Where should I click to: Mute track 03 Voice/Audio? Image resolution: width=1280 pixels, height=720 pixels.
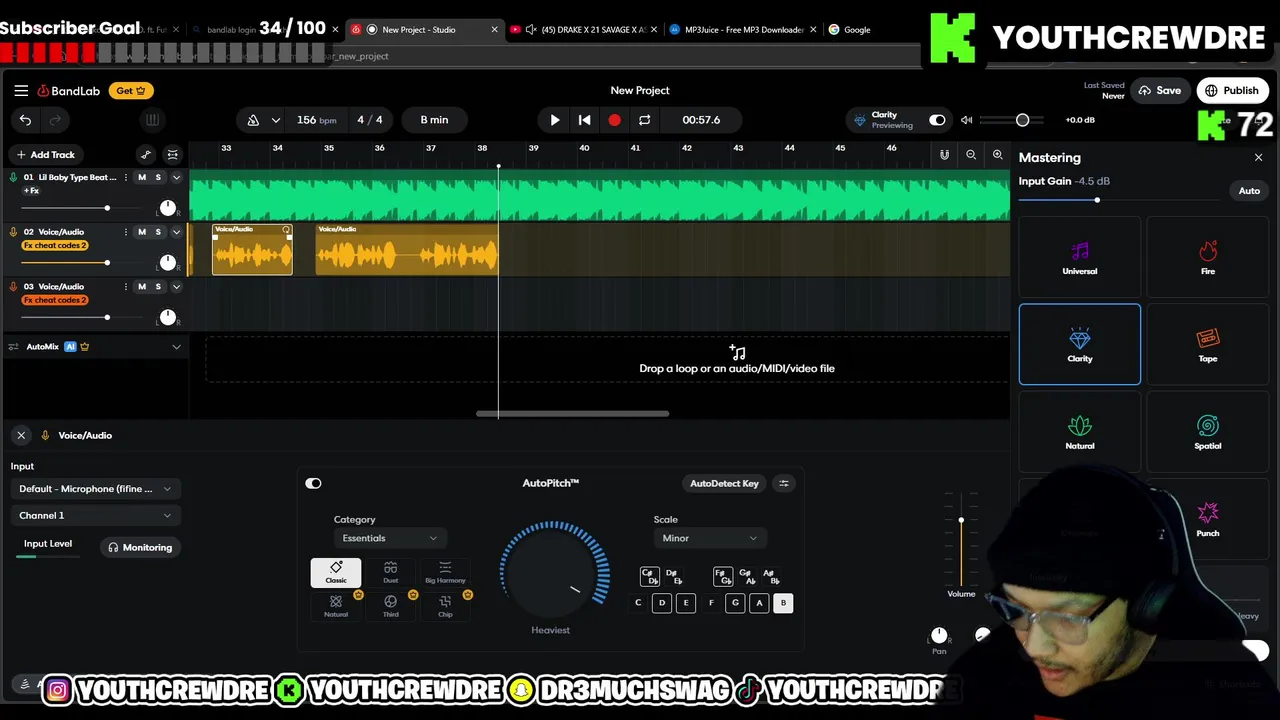[141, 287]
